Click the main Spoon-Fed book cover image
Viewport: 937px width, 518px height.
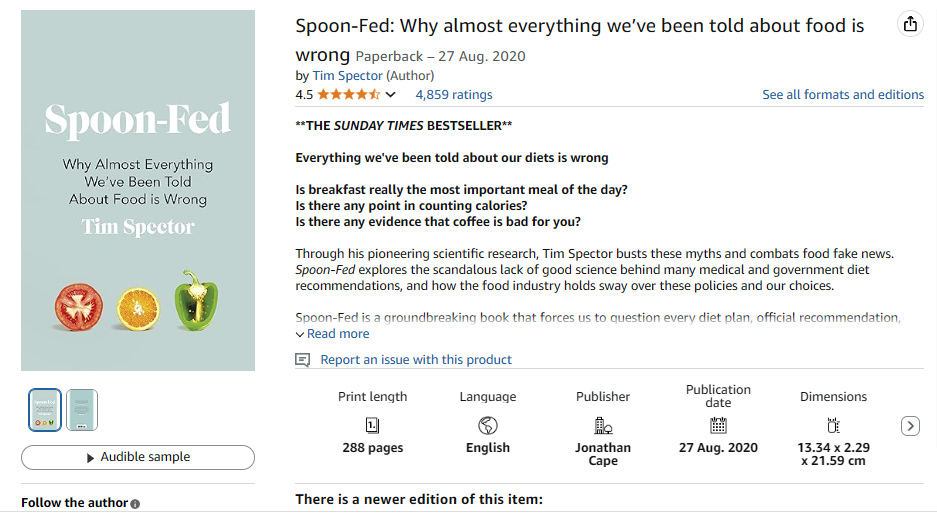pos(138,190)
